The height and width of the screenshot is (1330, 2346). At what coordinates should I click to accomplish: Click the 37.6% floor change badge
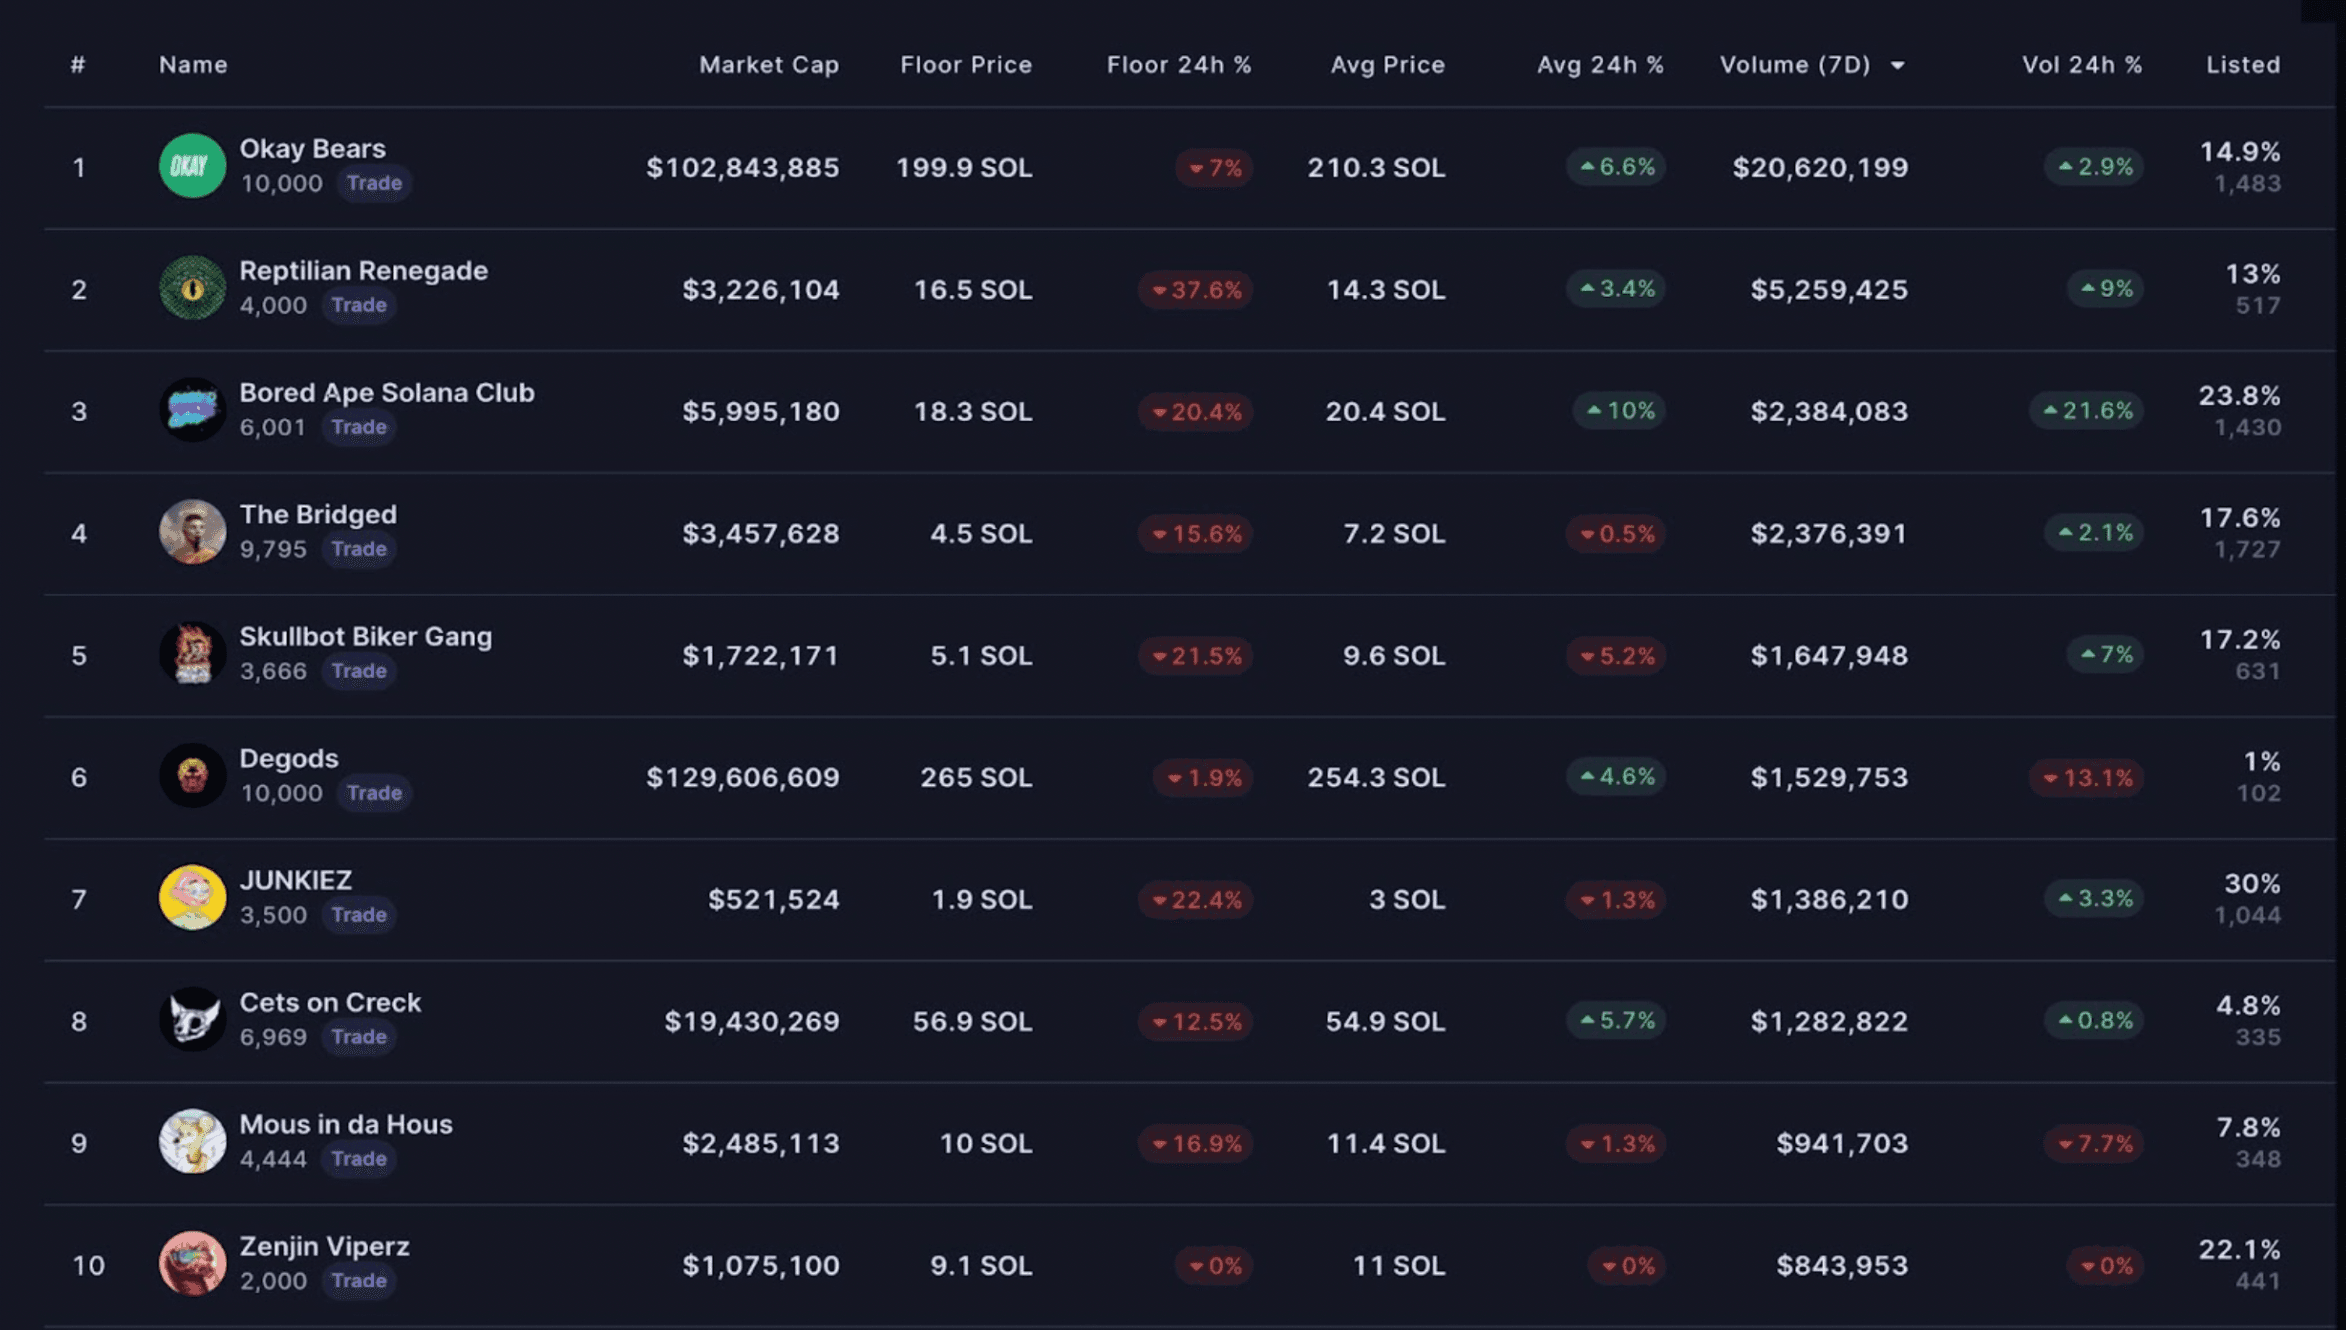pos(1195,290)
